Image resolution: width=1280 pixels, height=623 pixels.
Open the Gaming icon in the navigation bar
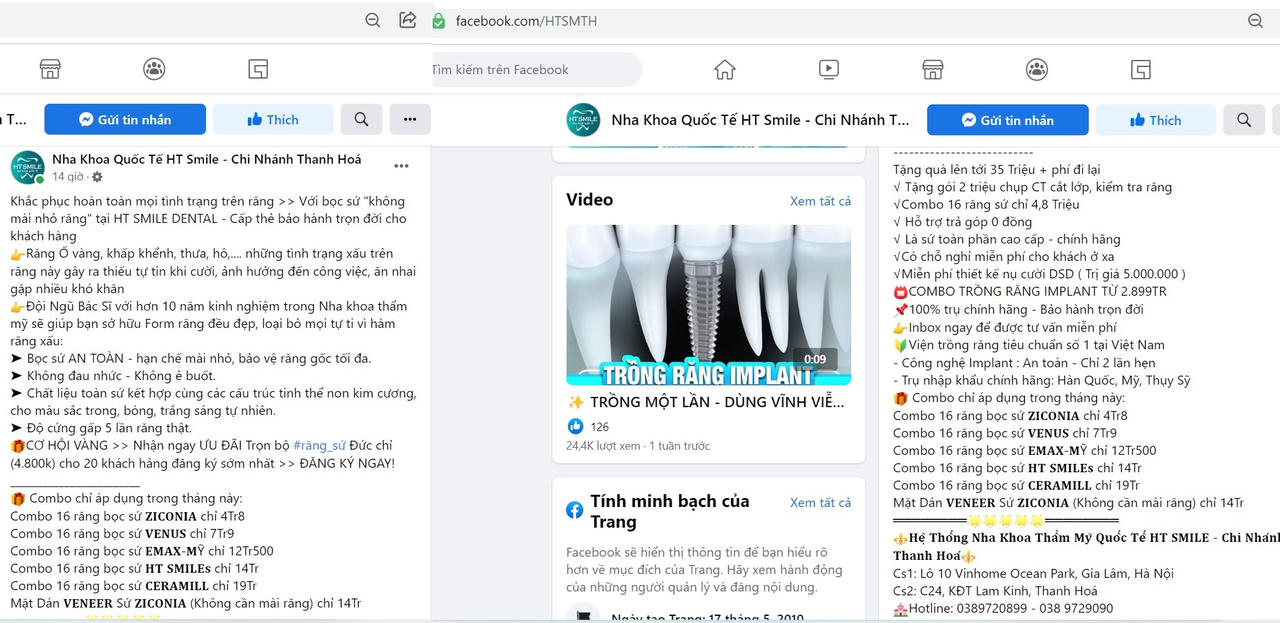click(1139, 69)
